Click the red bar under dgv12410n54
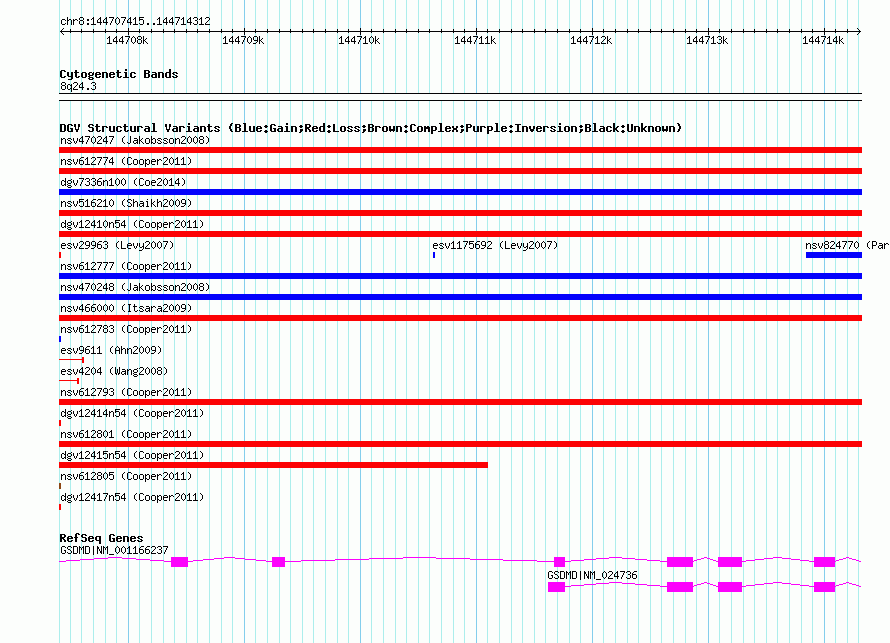This screenshot has height=643, width=890. pyautogui.click(x=460, y=234)
